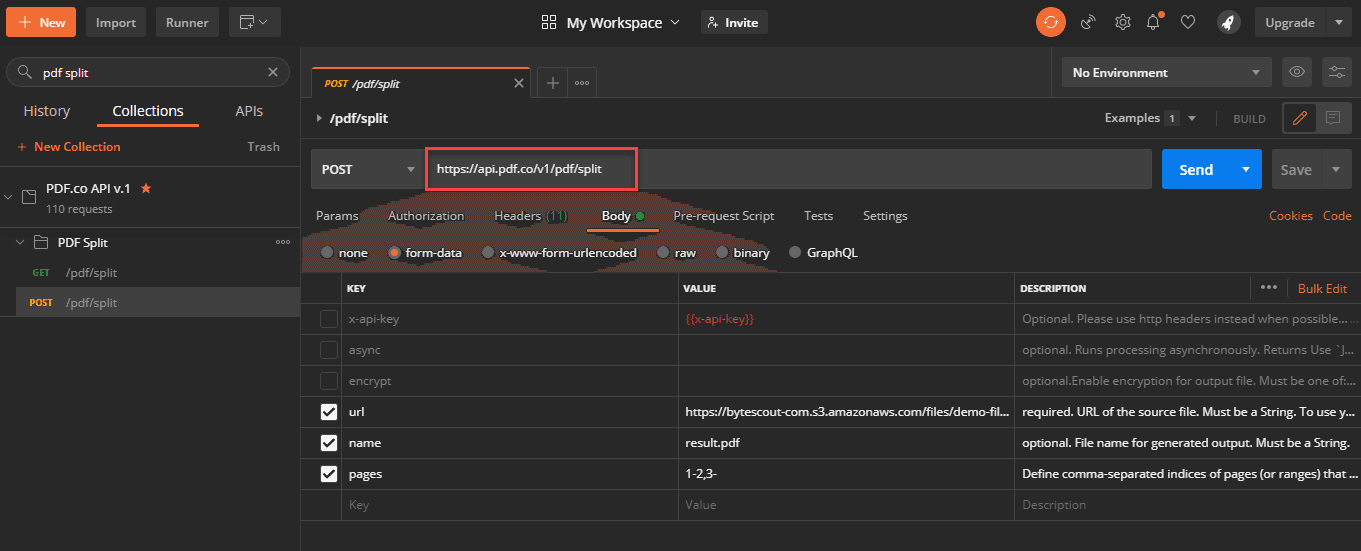The image size is (1361, 551).
Task: Enable the x-api-key row checkbox
Action: click(328, 319)
